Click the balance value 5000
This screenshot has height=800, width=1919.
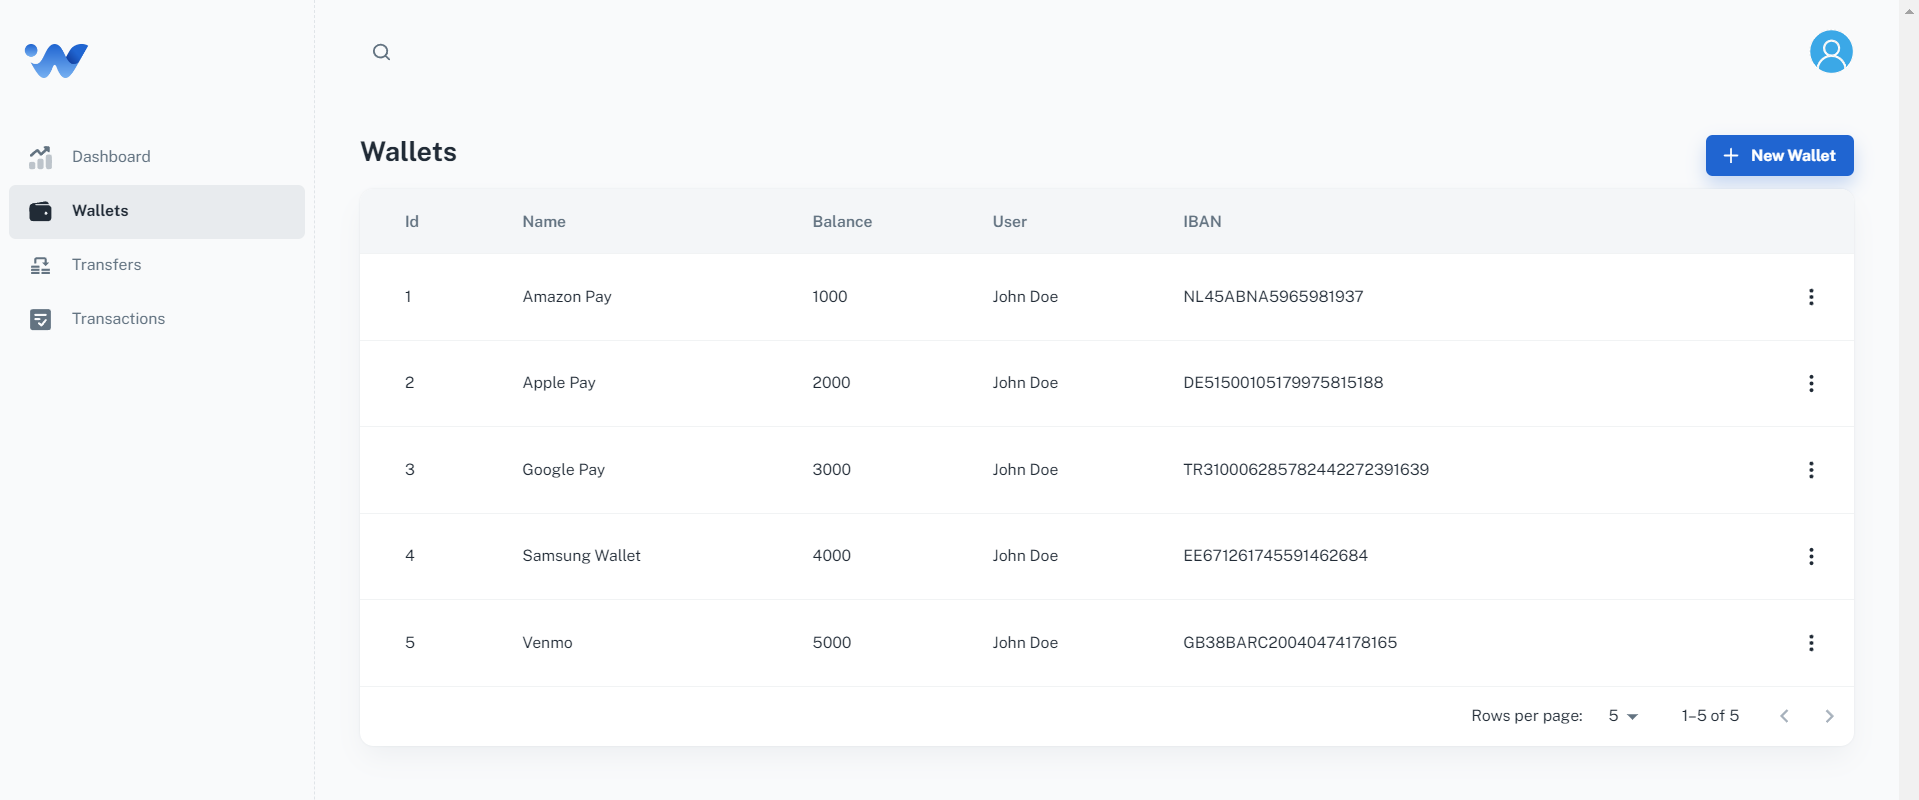click(832, 643)
